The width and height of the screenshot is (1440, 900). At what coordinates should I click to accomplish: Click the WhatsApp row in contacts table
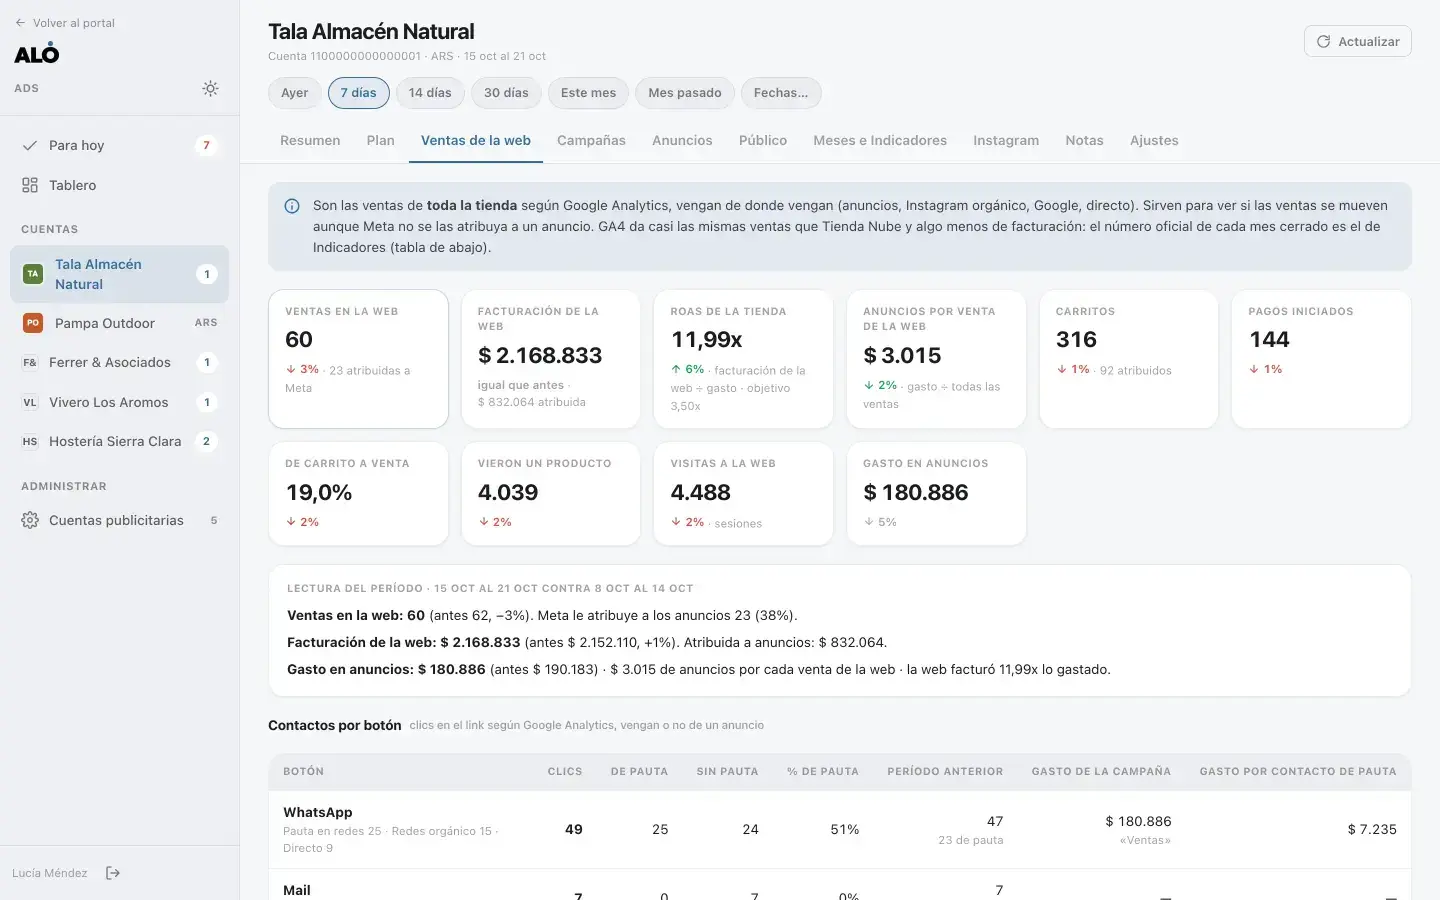[840, 829]
